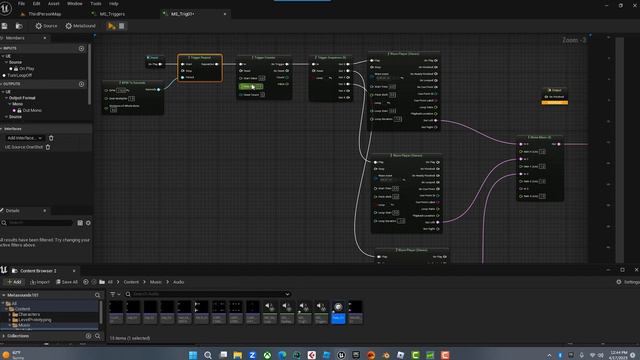640x360 pixels.
Task: Select the Trigger Repeat node header
Action: click(x=200, y=58)
